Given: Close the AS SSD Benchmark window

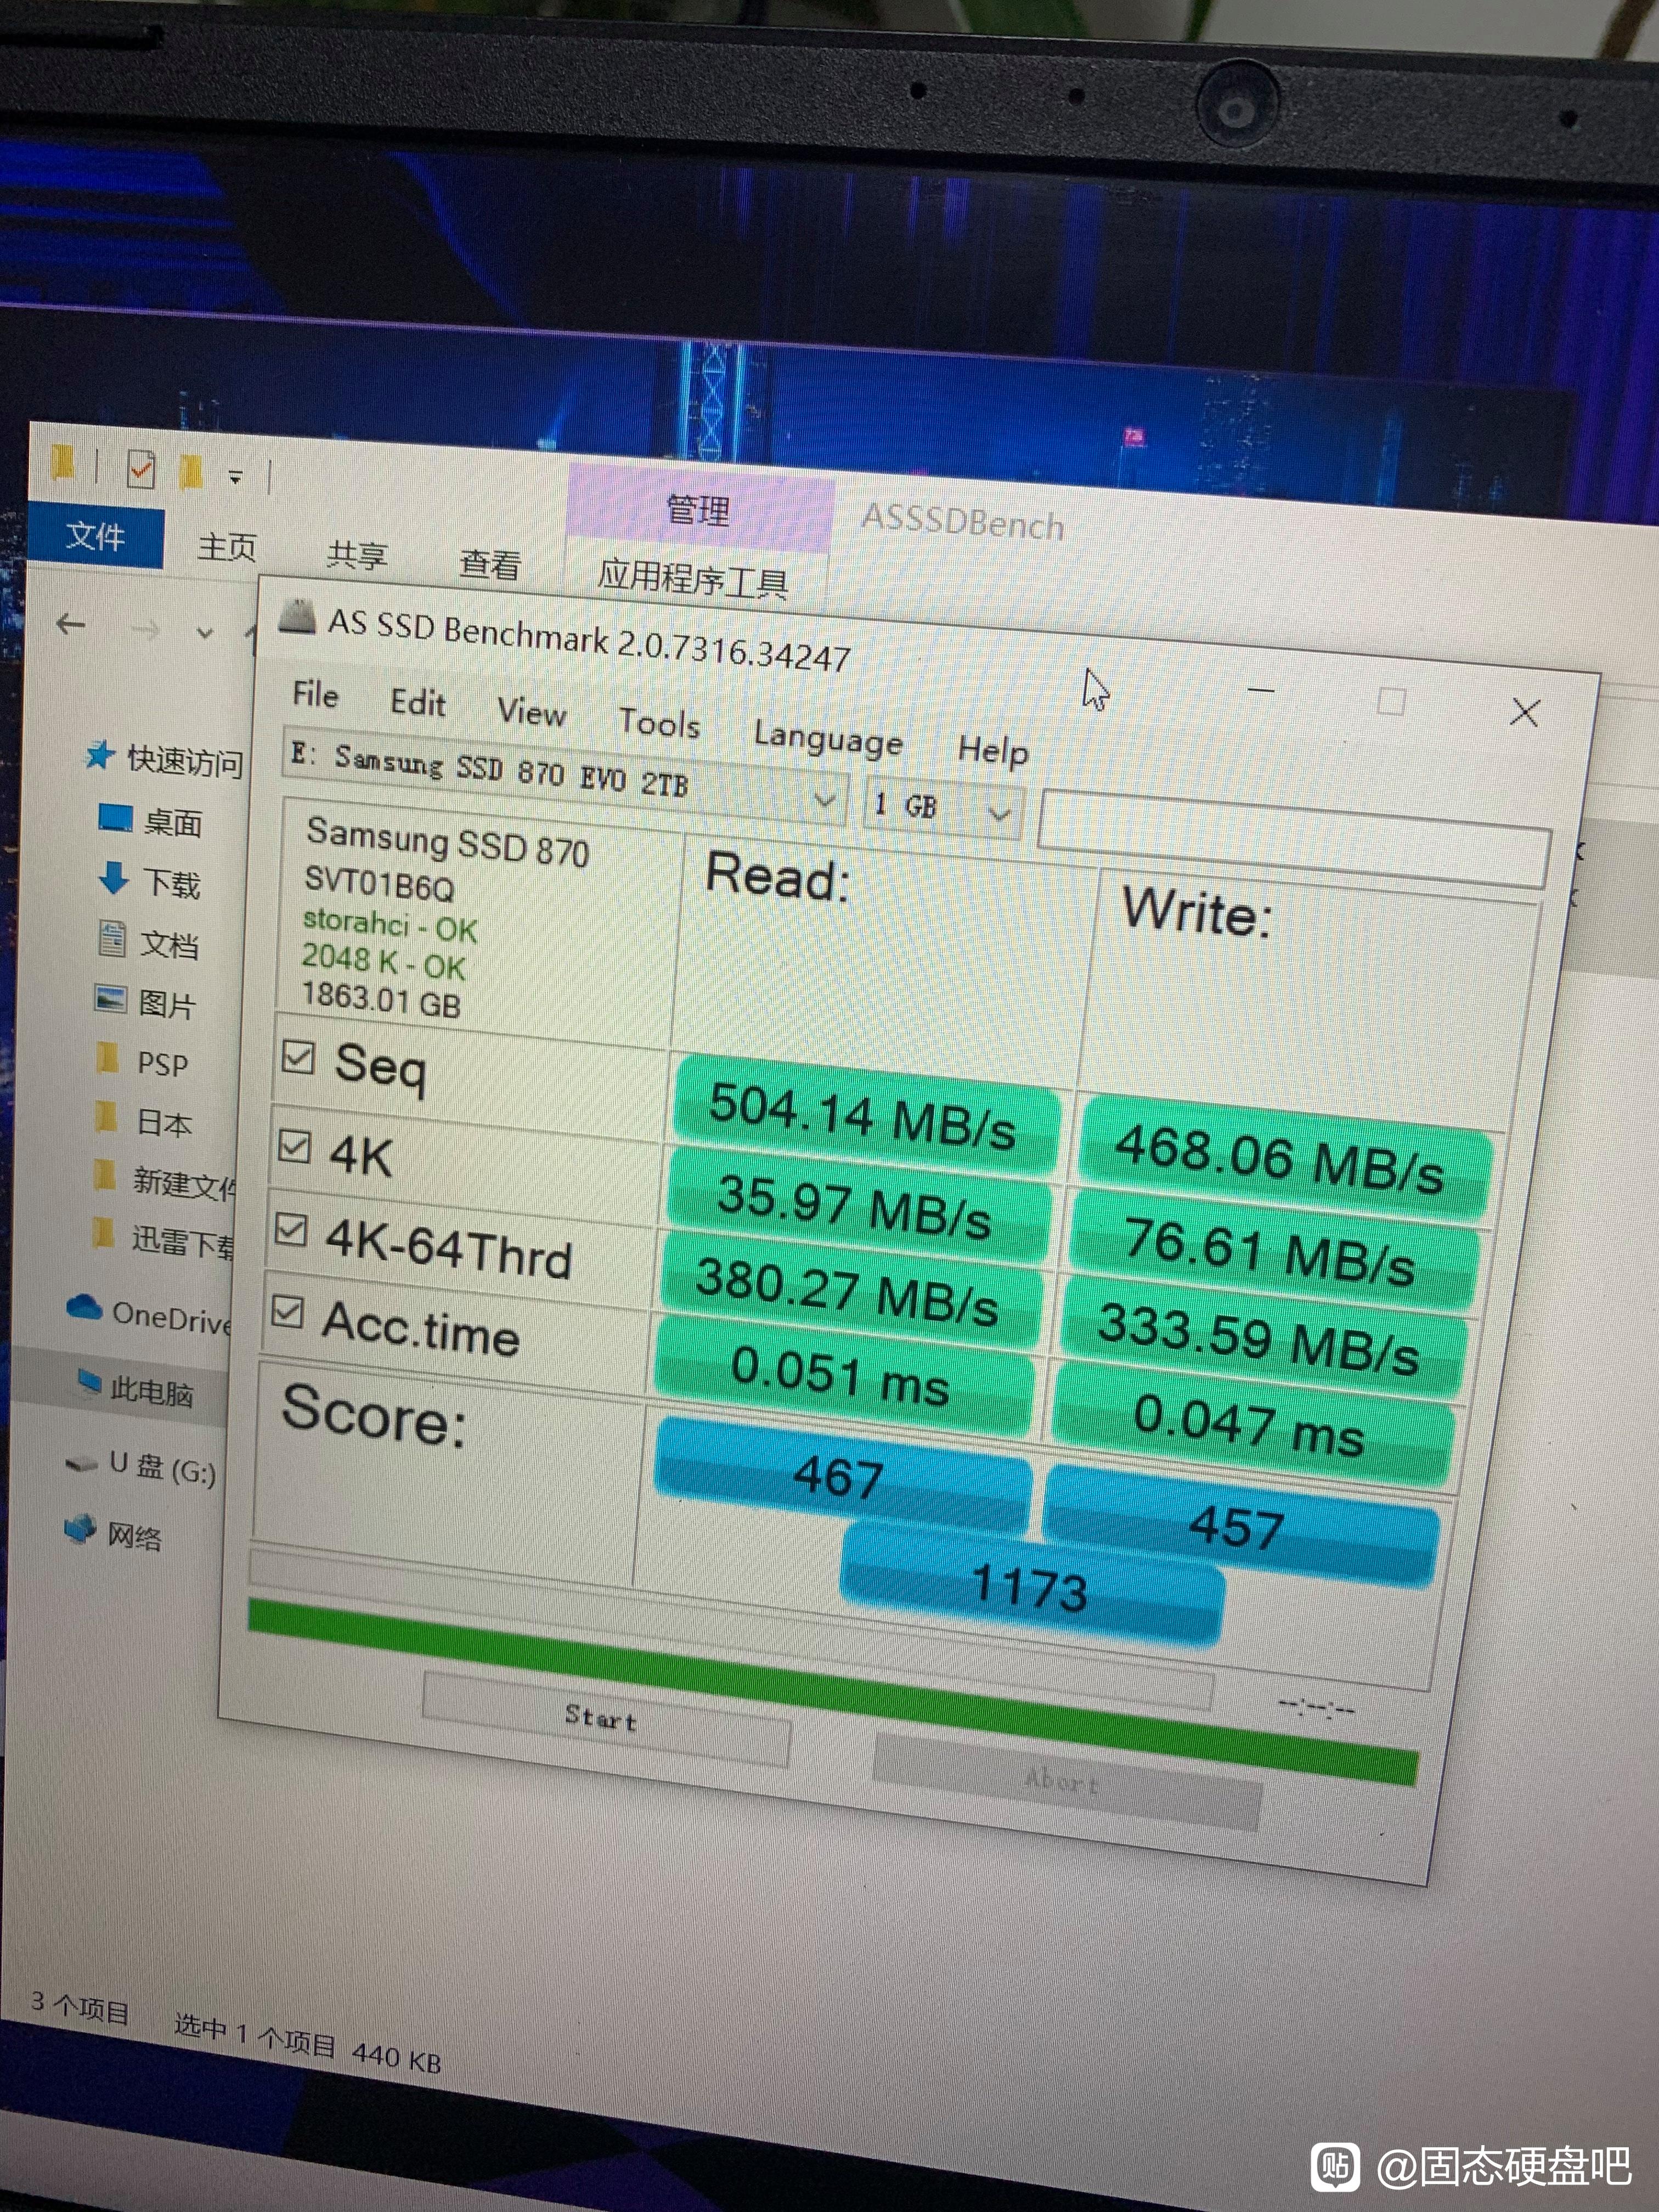Looking at the screenshot, I should coord(1524,712).
